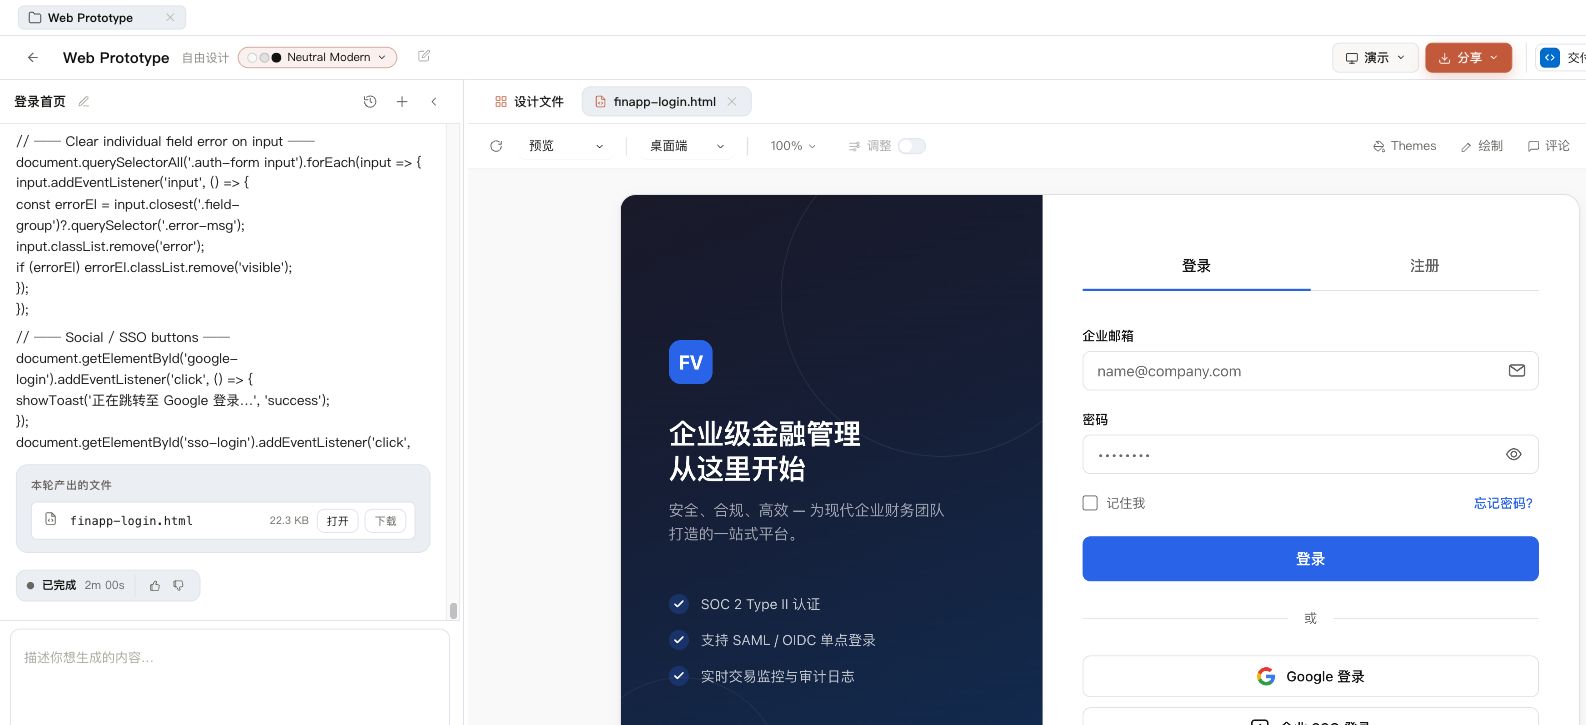Rename the 登录首页 chat with pencil icon

(x=84, y=101)
